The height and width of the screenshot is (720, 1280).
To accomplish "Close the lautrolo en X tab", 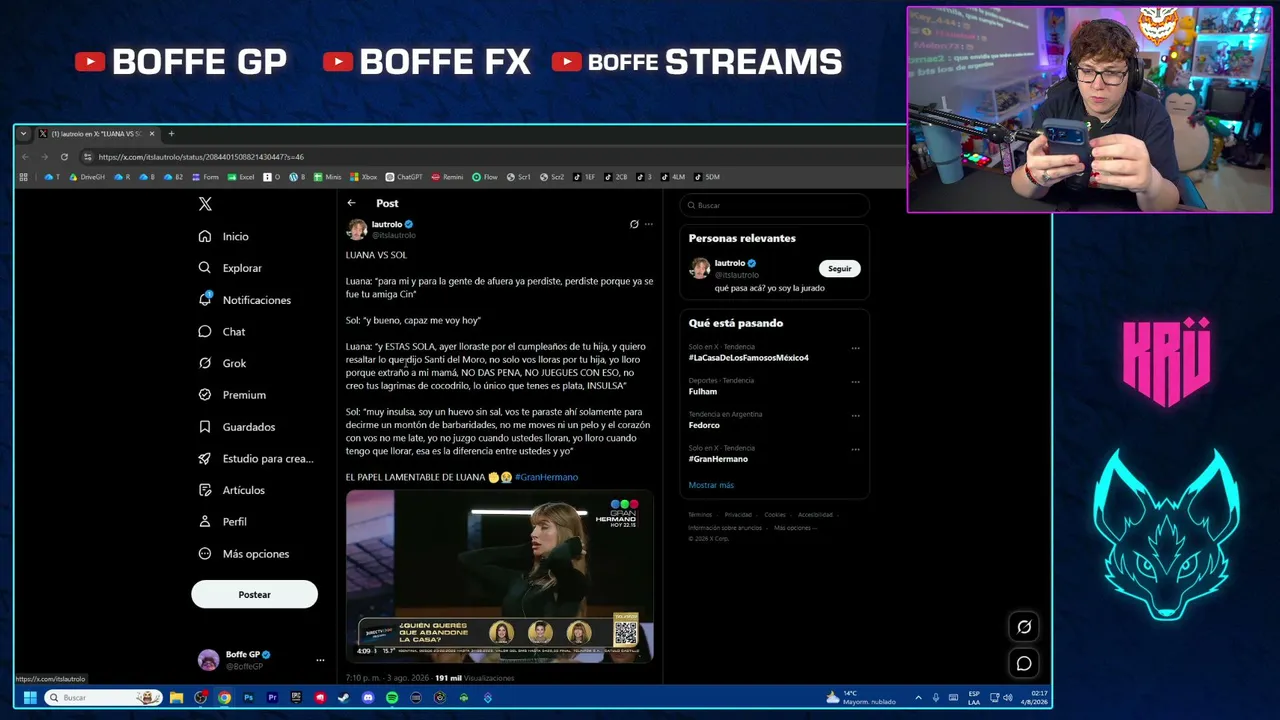I will click(x=152, y=134).
